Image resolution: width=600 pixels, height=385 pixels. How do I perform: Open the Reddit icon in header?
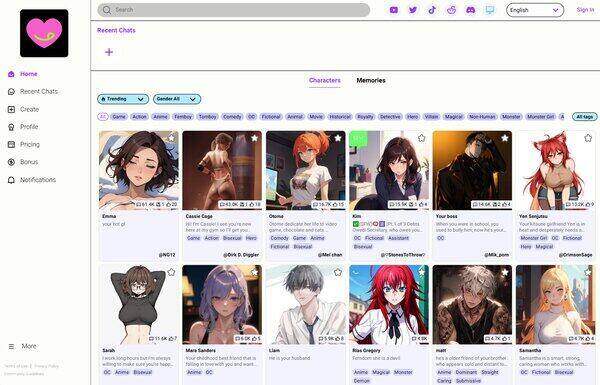[452, 10]
